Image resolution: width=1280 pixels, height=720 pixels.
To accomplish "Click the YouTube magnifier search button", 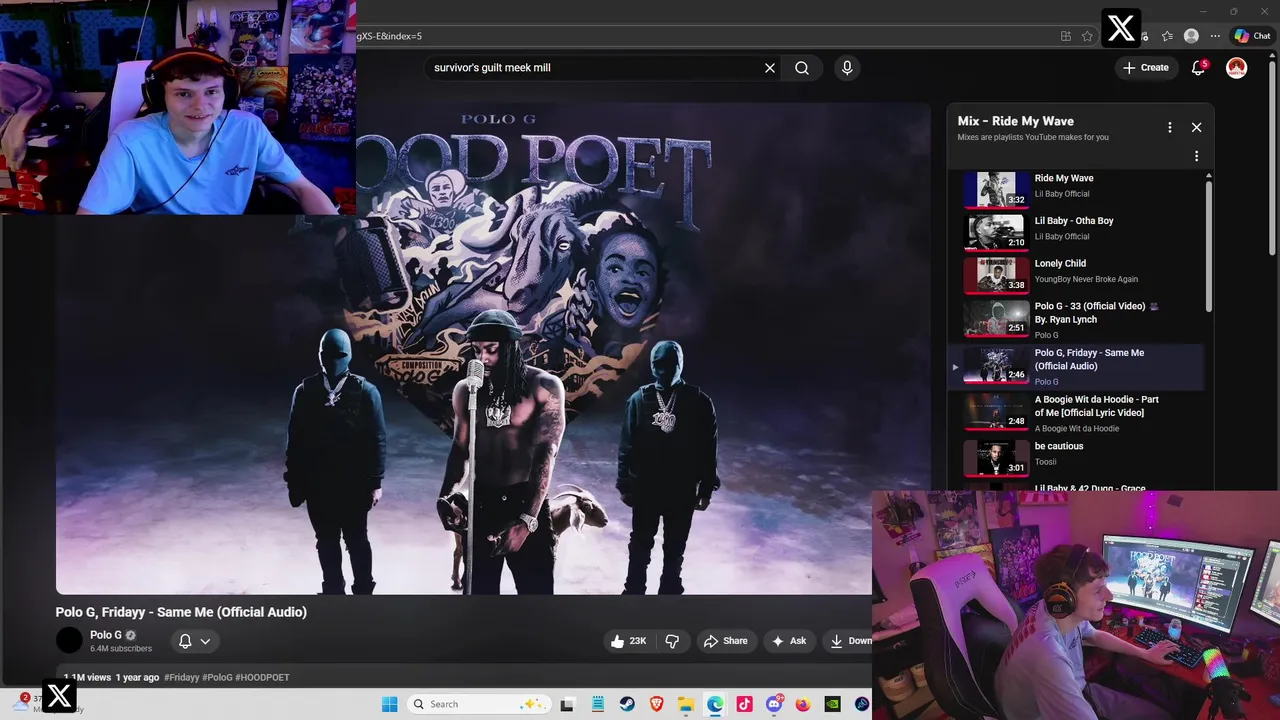I will coord(802,68).
